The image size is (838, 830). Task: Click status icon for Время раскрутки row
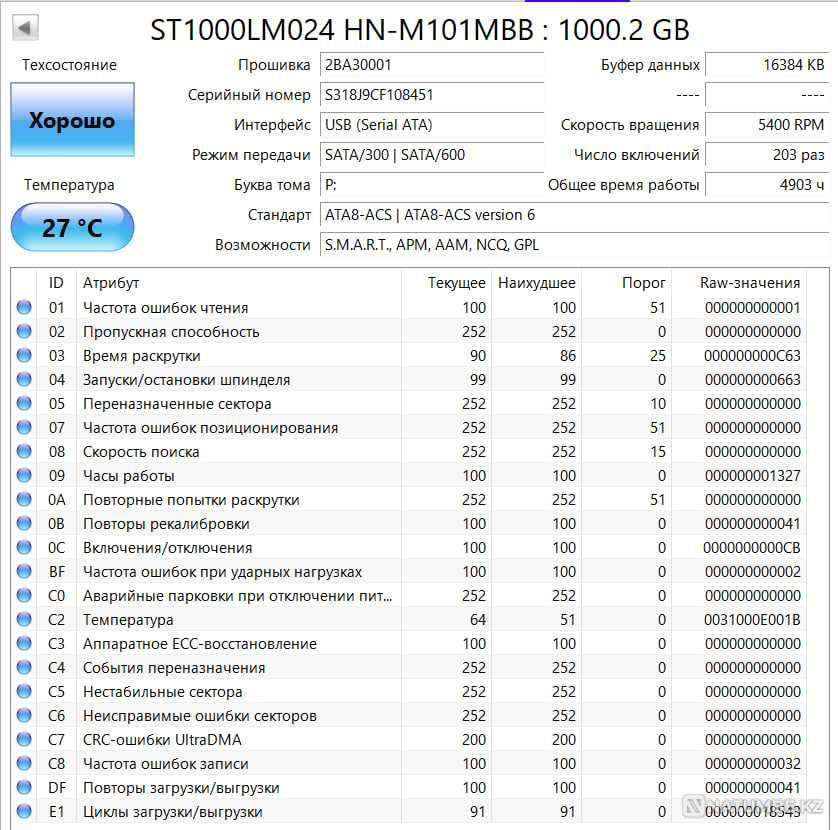tap(24, 355)
